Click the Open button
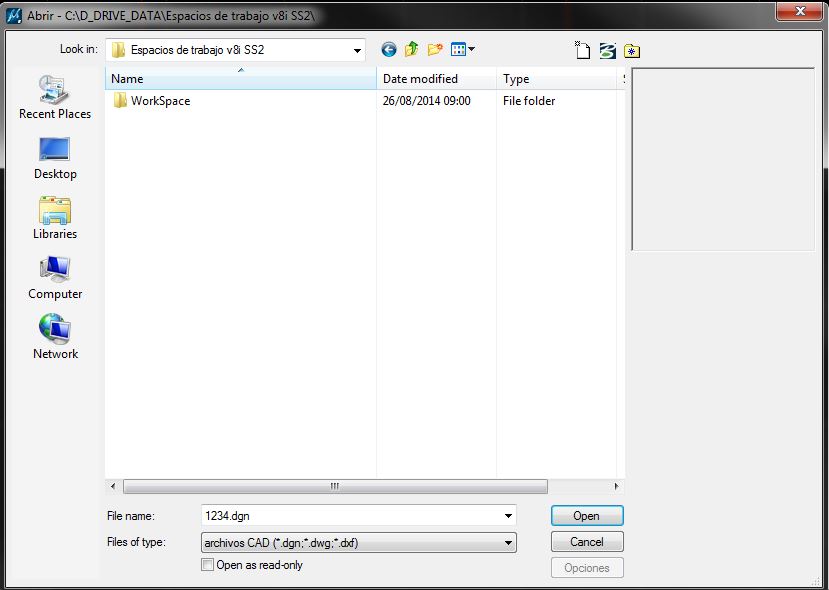 [x=587, y=516]
